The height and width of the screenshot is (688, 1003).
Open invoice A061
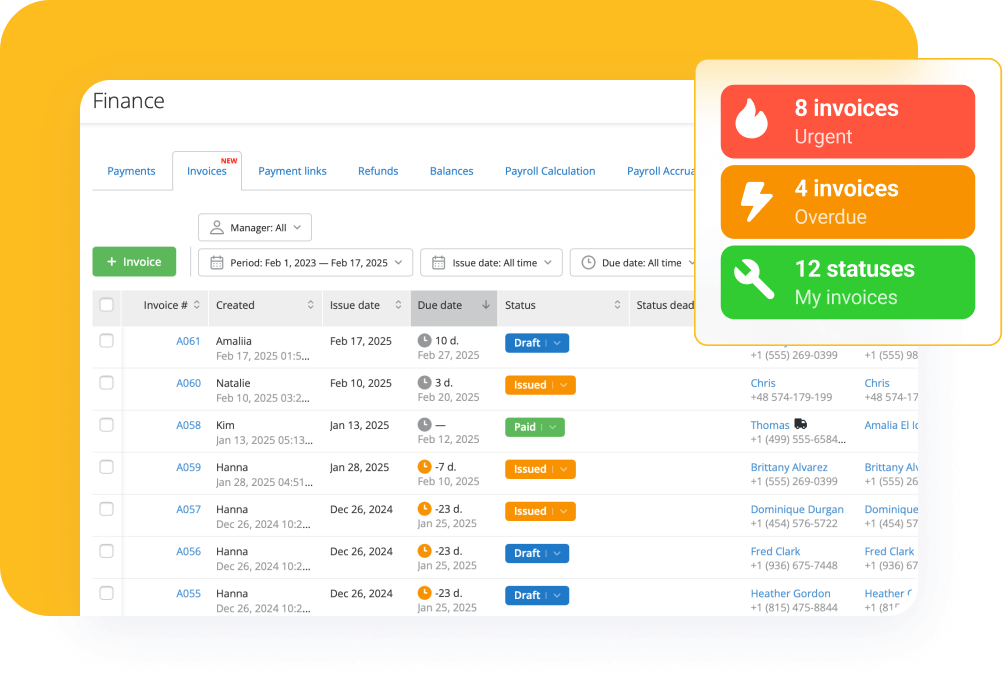pyautogui.click(x=189, y=341)
